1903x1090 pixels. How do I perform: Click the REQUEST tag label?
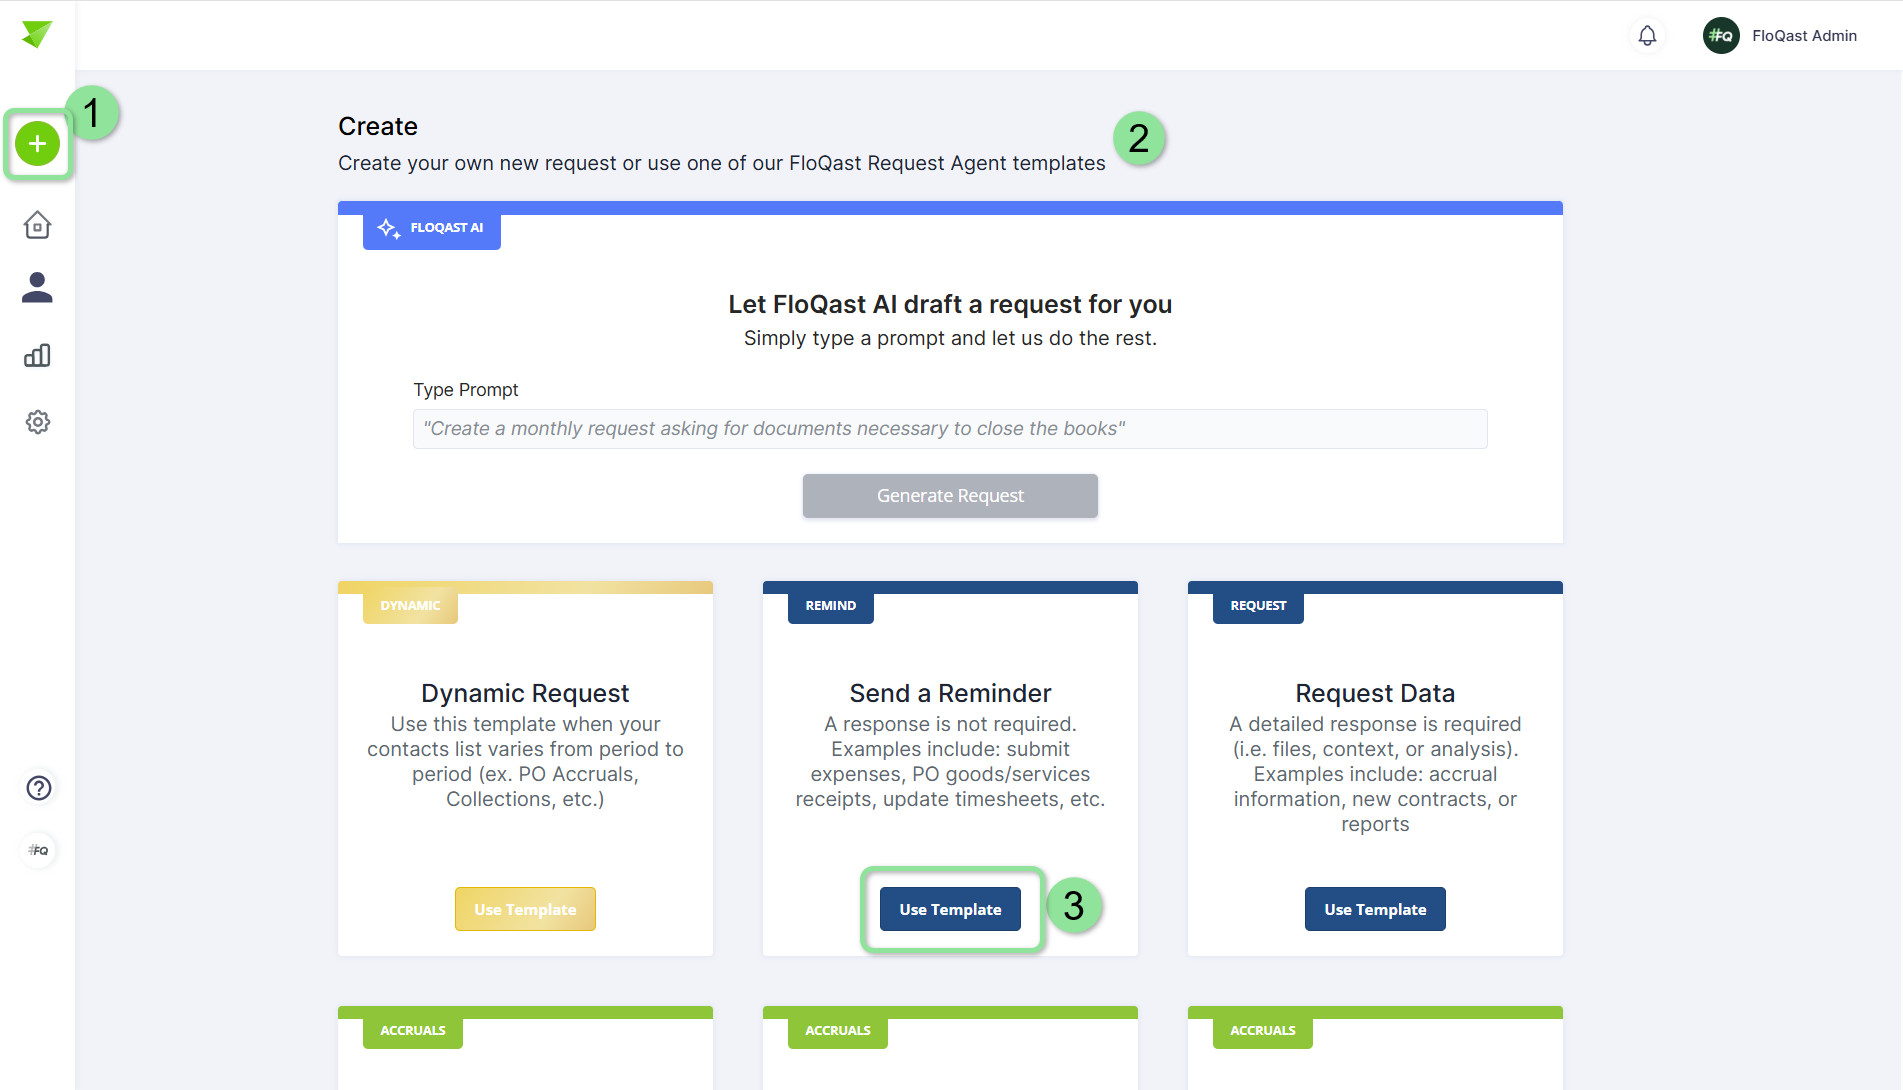click(x=1258, y=606)
